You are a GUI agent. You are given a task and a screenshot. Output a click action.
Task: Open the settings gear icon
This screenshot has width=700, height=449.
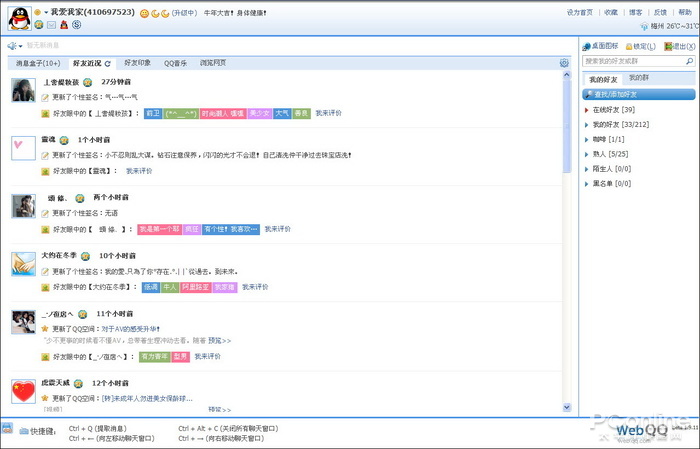(x=564, y=63)
